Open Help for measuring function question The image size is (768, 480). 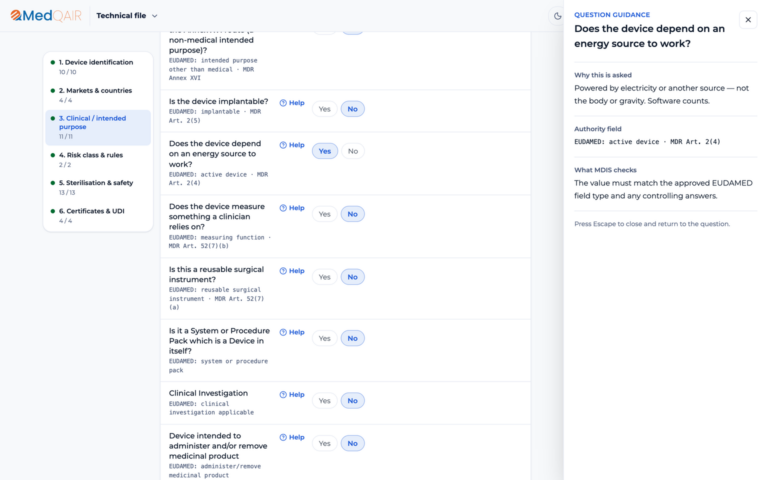(x=292, y=208)
